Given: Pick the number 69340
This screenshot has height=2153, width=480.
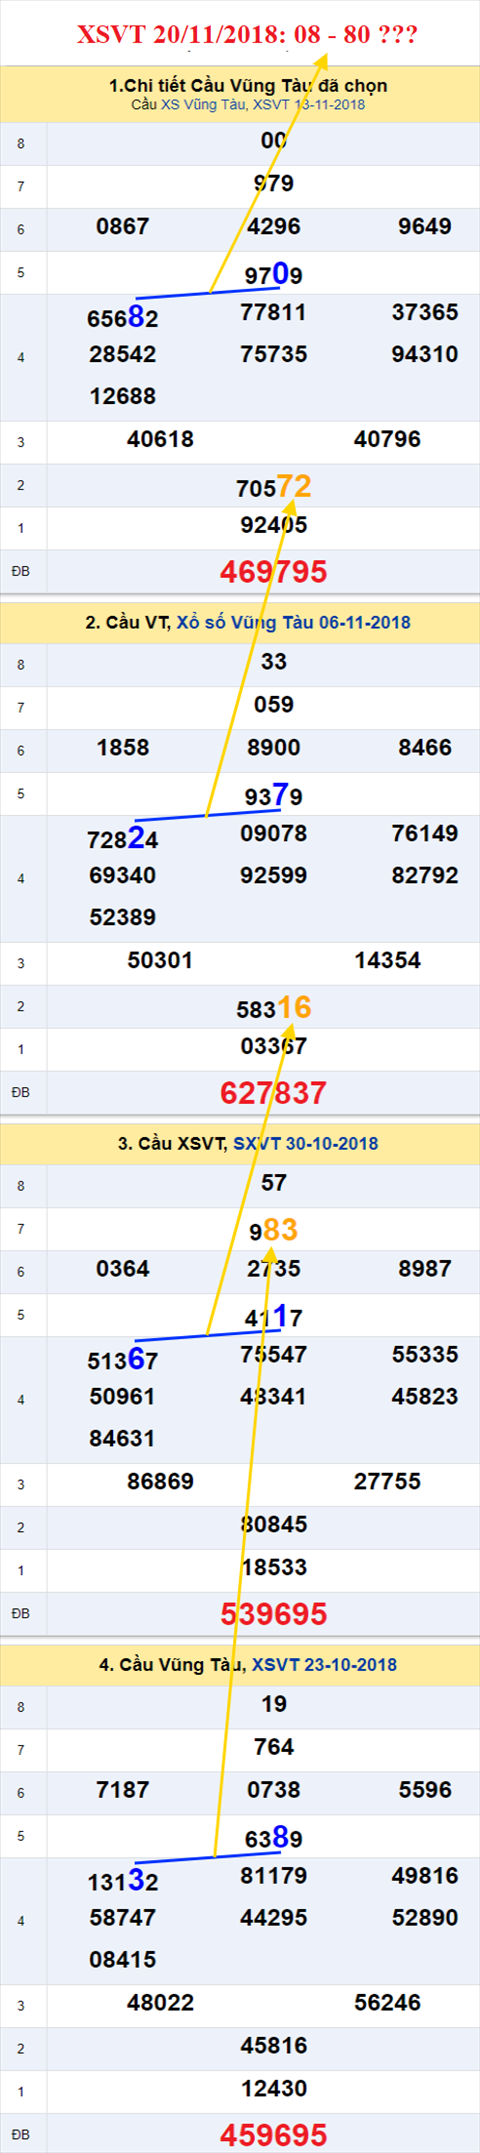Looking at the screenshot, I should 122,875.
